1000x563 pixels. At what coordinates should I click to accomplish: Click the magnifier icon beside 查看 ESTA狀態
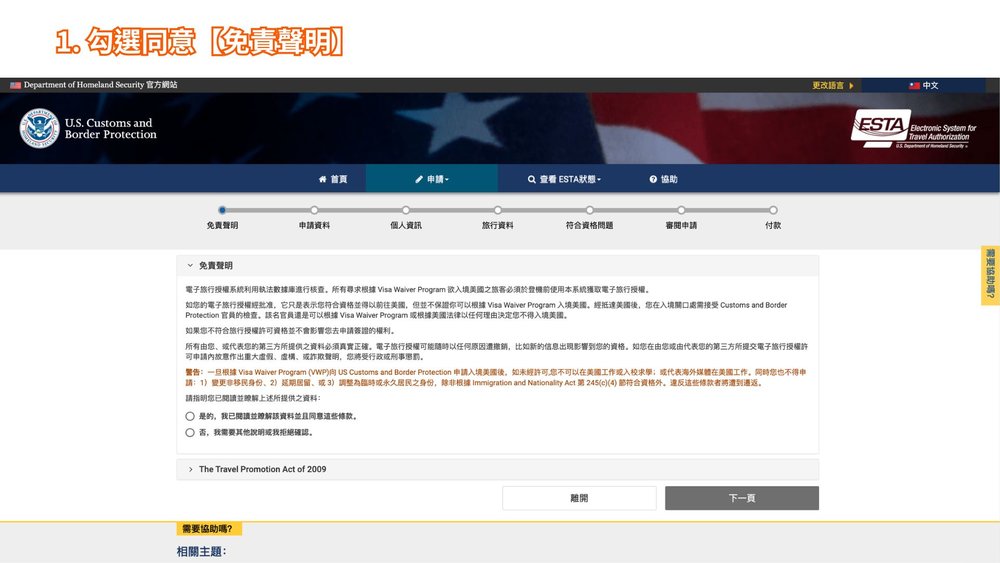(x=532, y=179)
